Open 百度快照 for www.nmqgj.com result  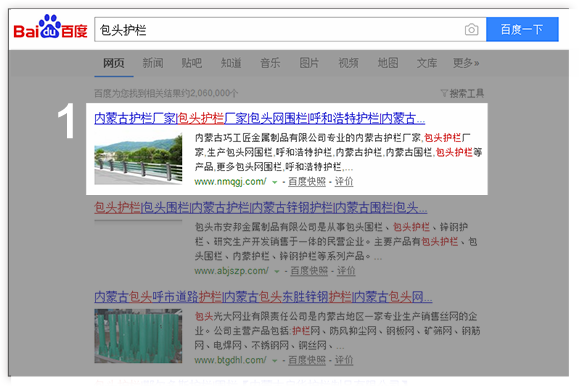pos(307,182)
